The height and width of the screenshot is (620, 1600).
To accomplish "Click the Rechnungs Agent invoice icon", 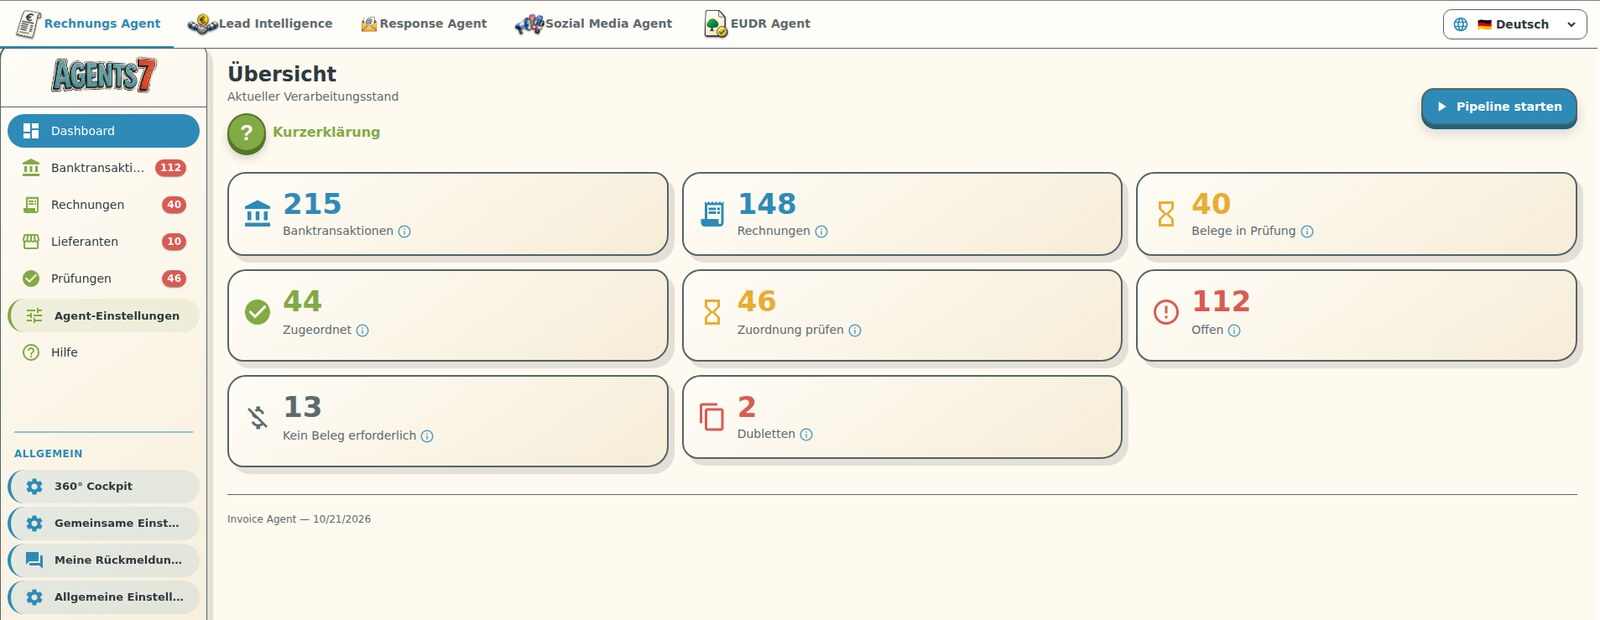I will coord(28,24).
